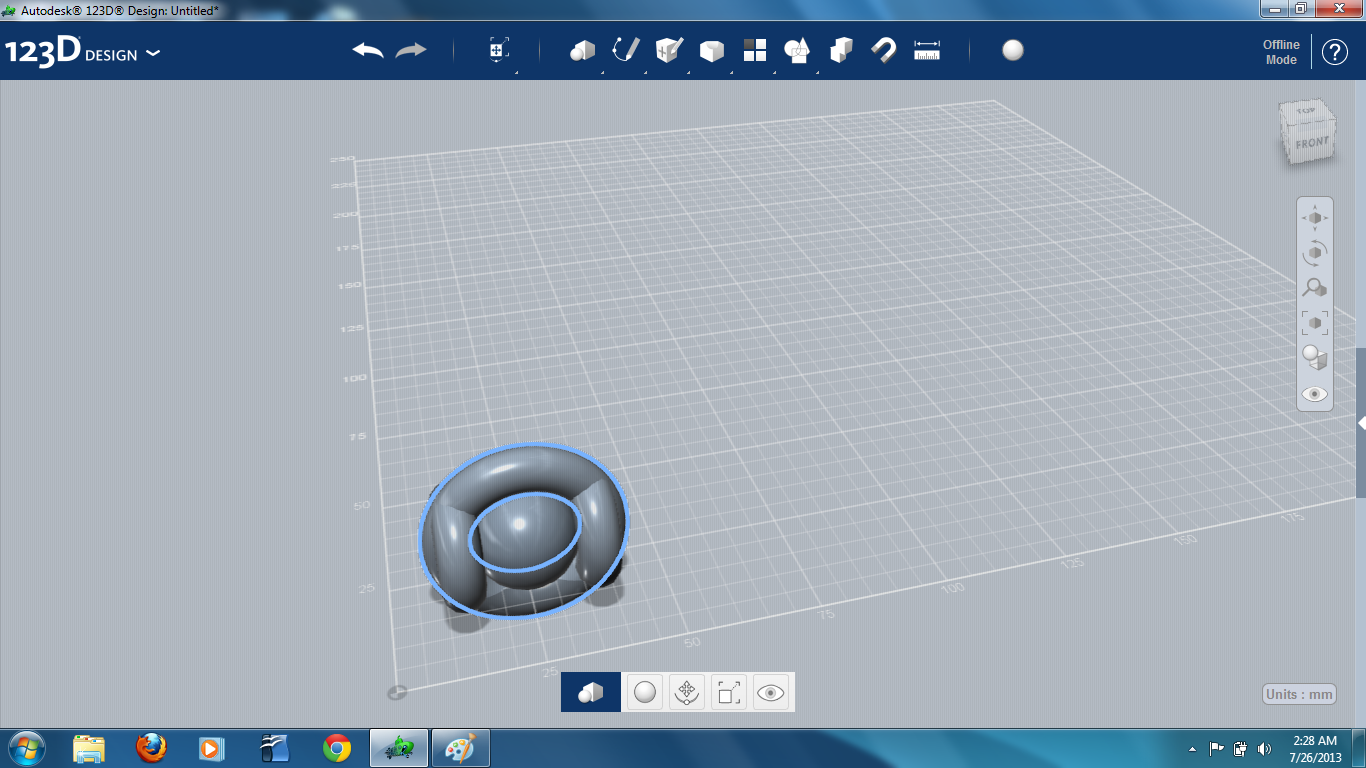Select the Measure ruler tool

pos(928,51)
